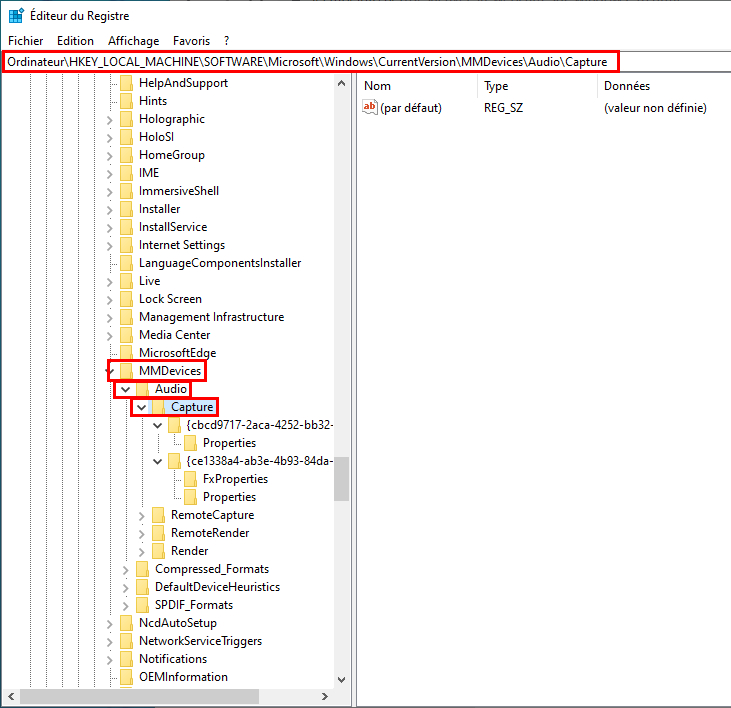Image resolution: width=731 pixels, height=708 pixels.
Task: Click the tree vertical scrollbar thumb
Action: 342,479
